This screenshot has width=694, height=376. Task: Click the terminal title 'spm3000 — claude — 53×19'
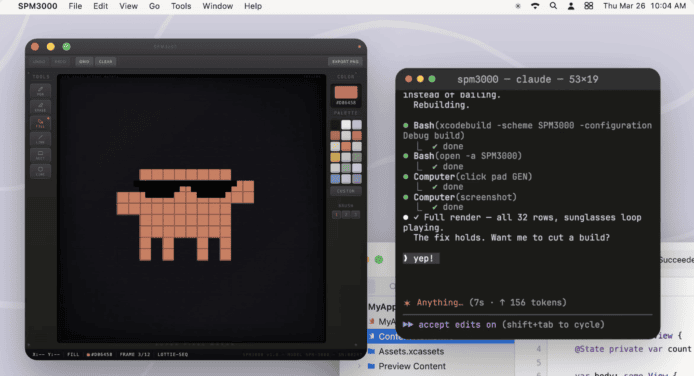click(528, 80)
